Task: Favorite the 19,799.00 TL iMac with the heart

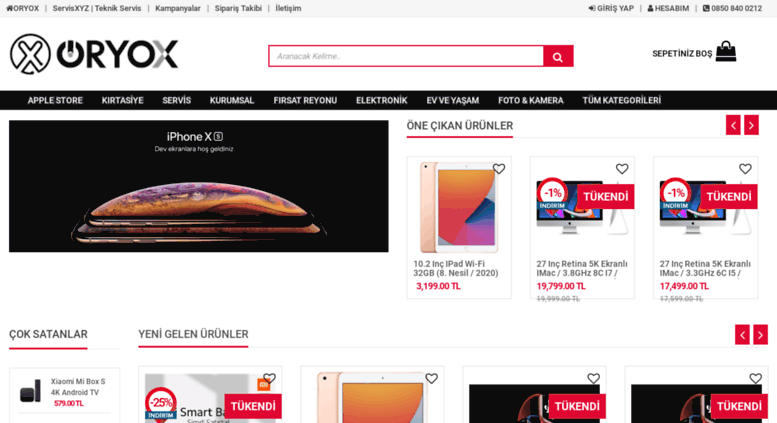Action: tap(622, 169)
